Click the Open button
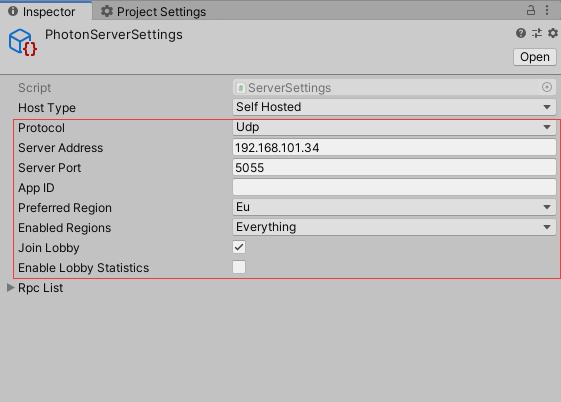Screen dimensions: 561x402 [x=535, y=57]
